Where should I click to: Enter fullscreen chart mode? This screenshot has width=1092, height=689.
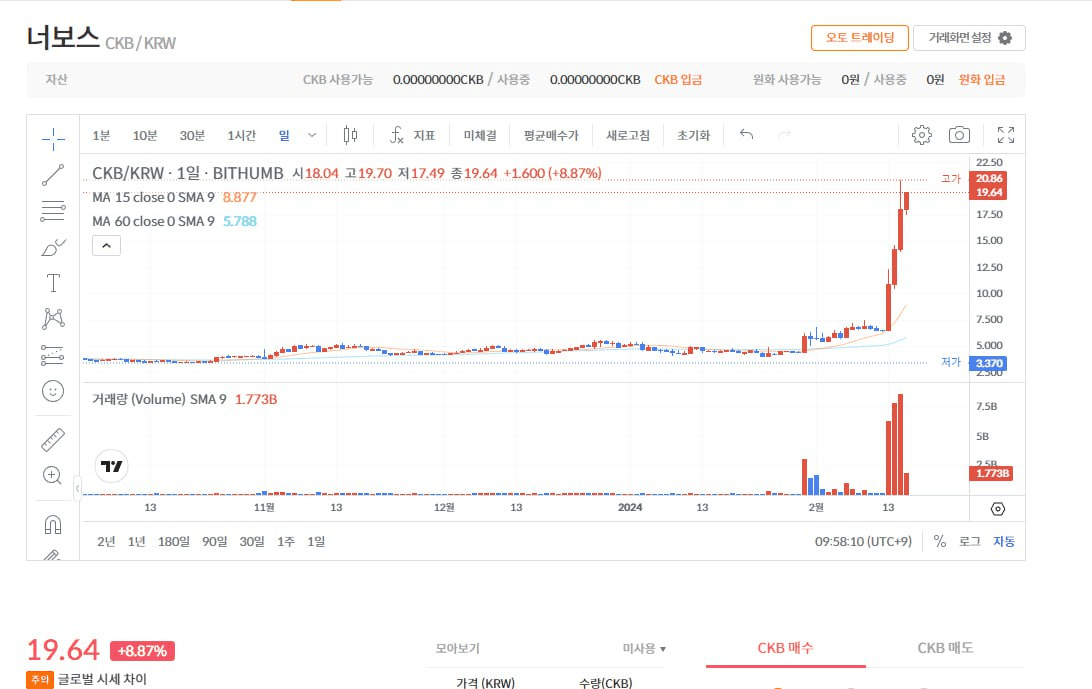click(x=1006, y=135)
